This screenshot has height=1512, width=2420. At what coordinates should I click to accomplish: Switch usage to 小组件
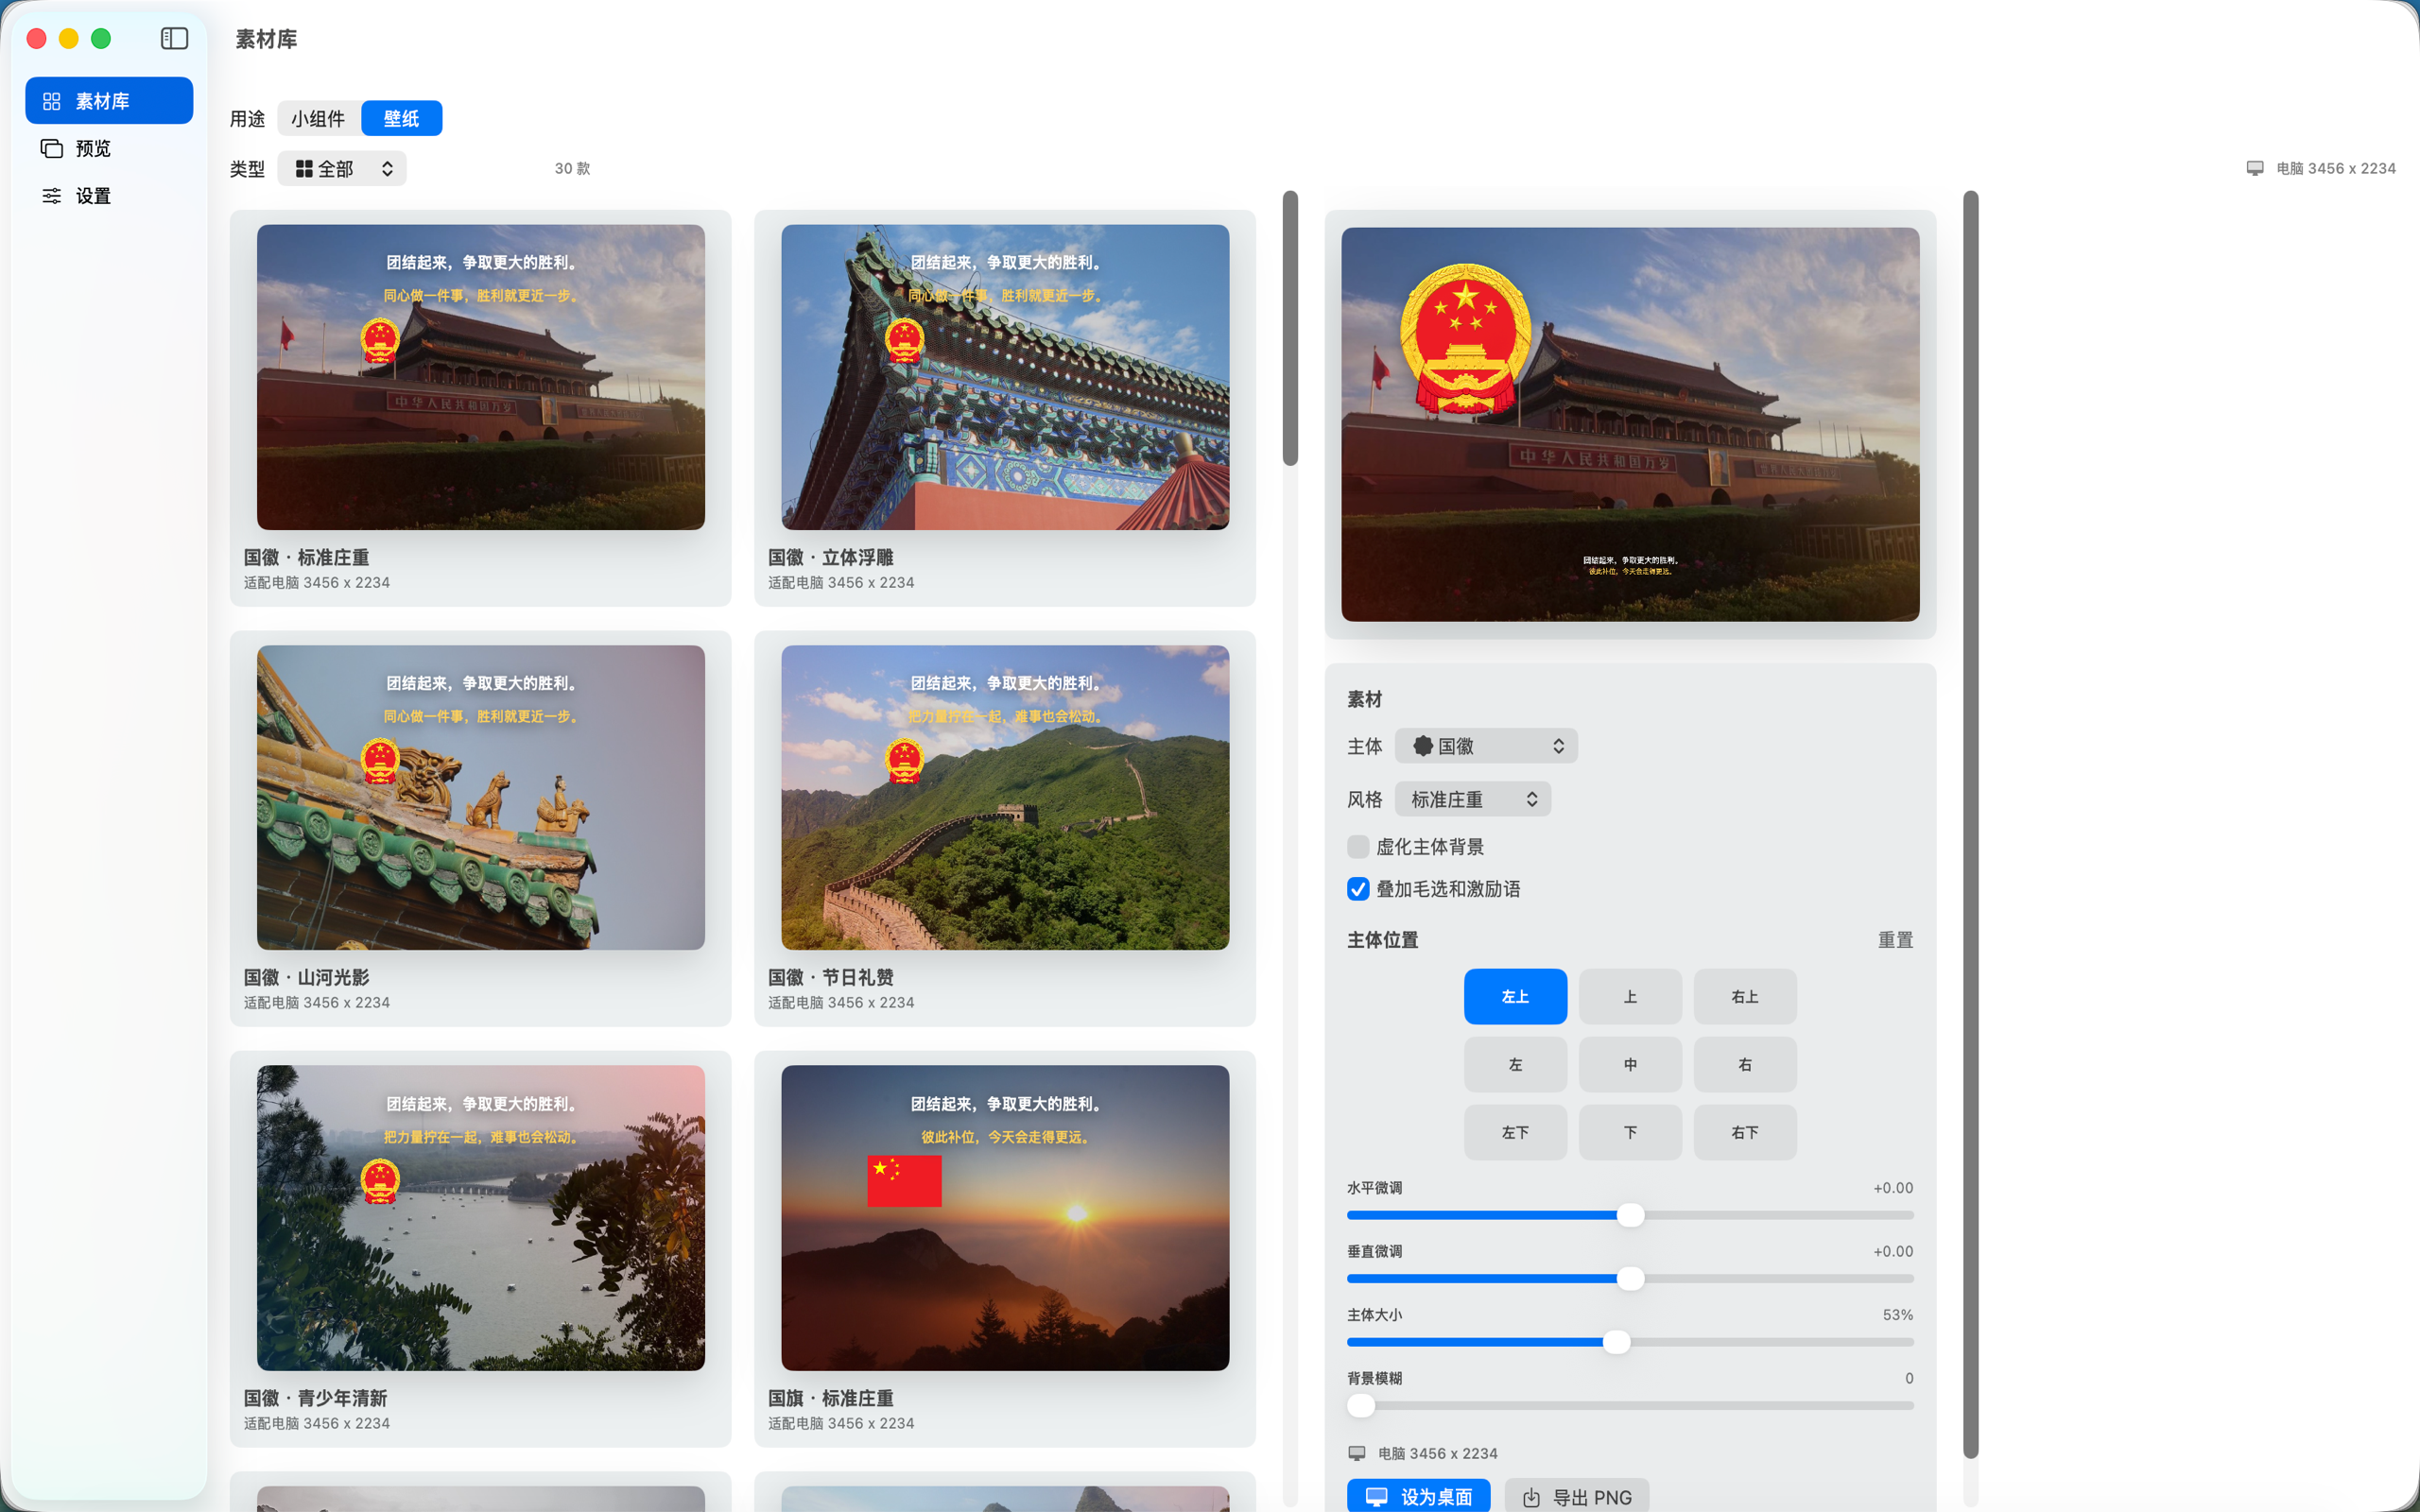click(318, 118)
